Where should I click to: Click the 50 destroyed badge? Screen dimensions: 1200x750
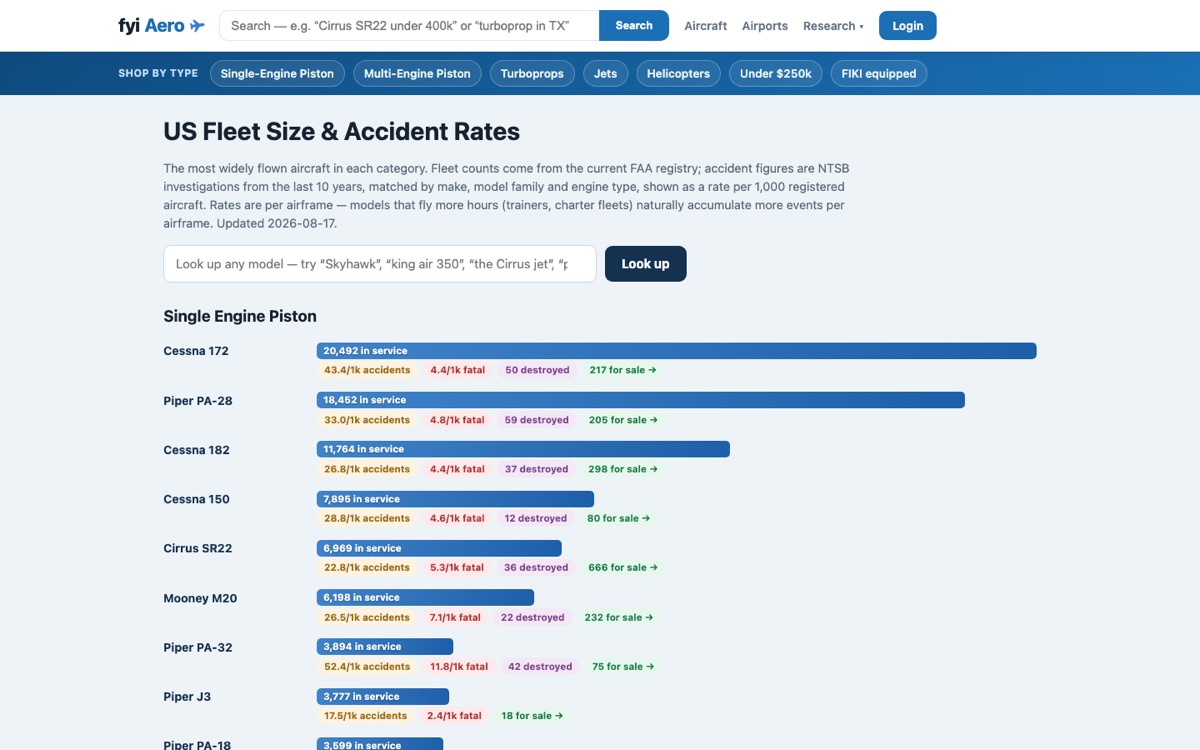537,370
